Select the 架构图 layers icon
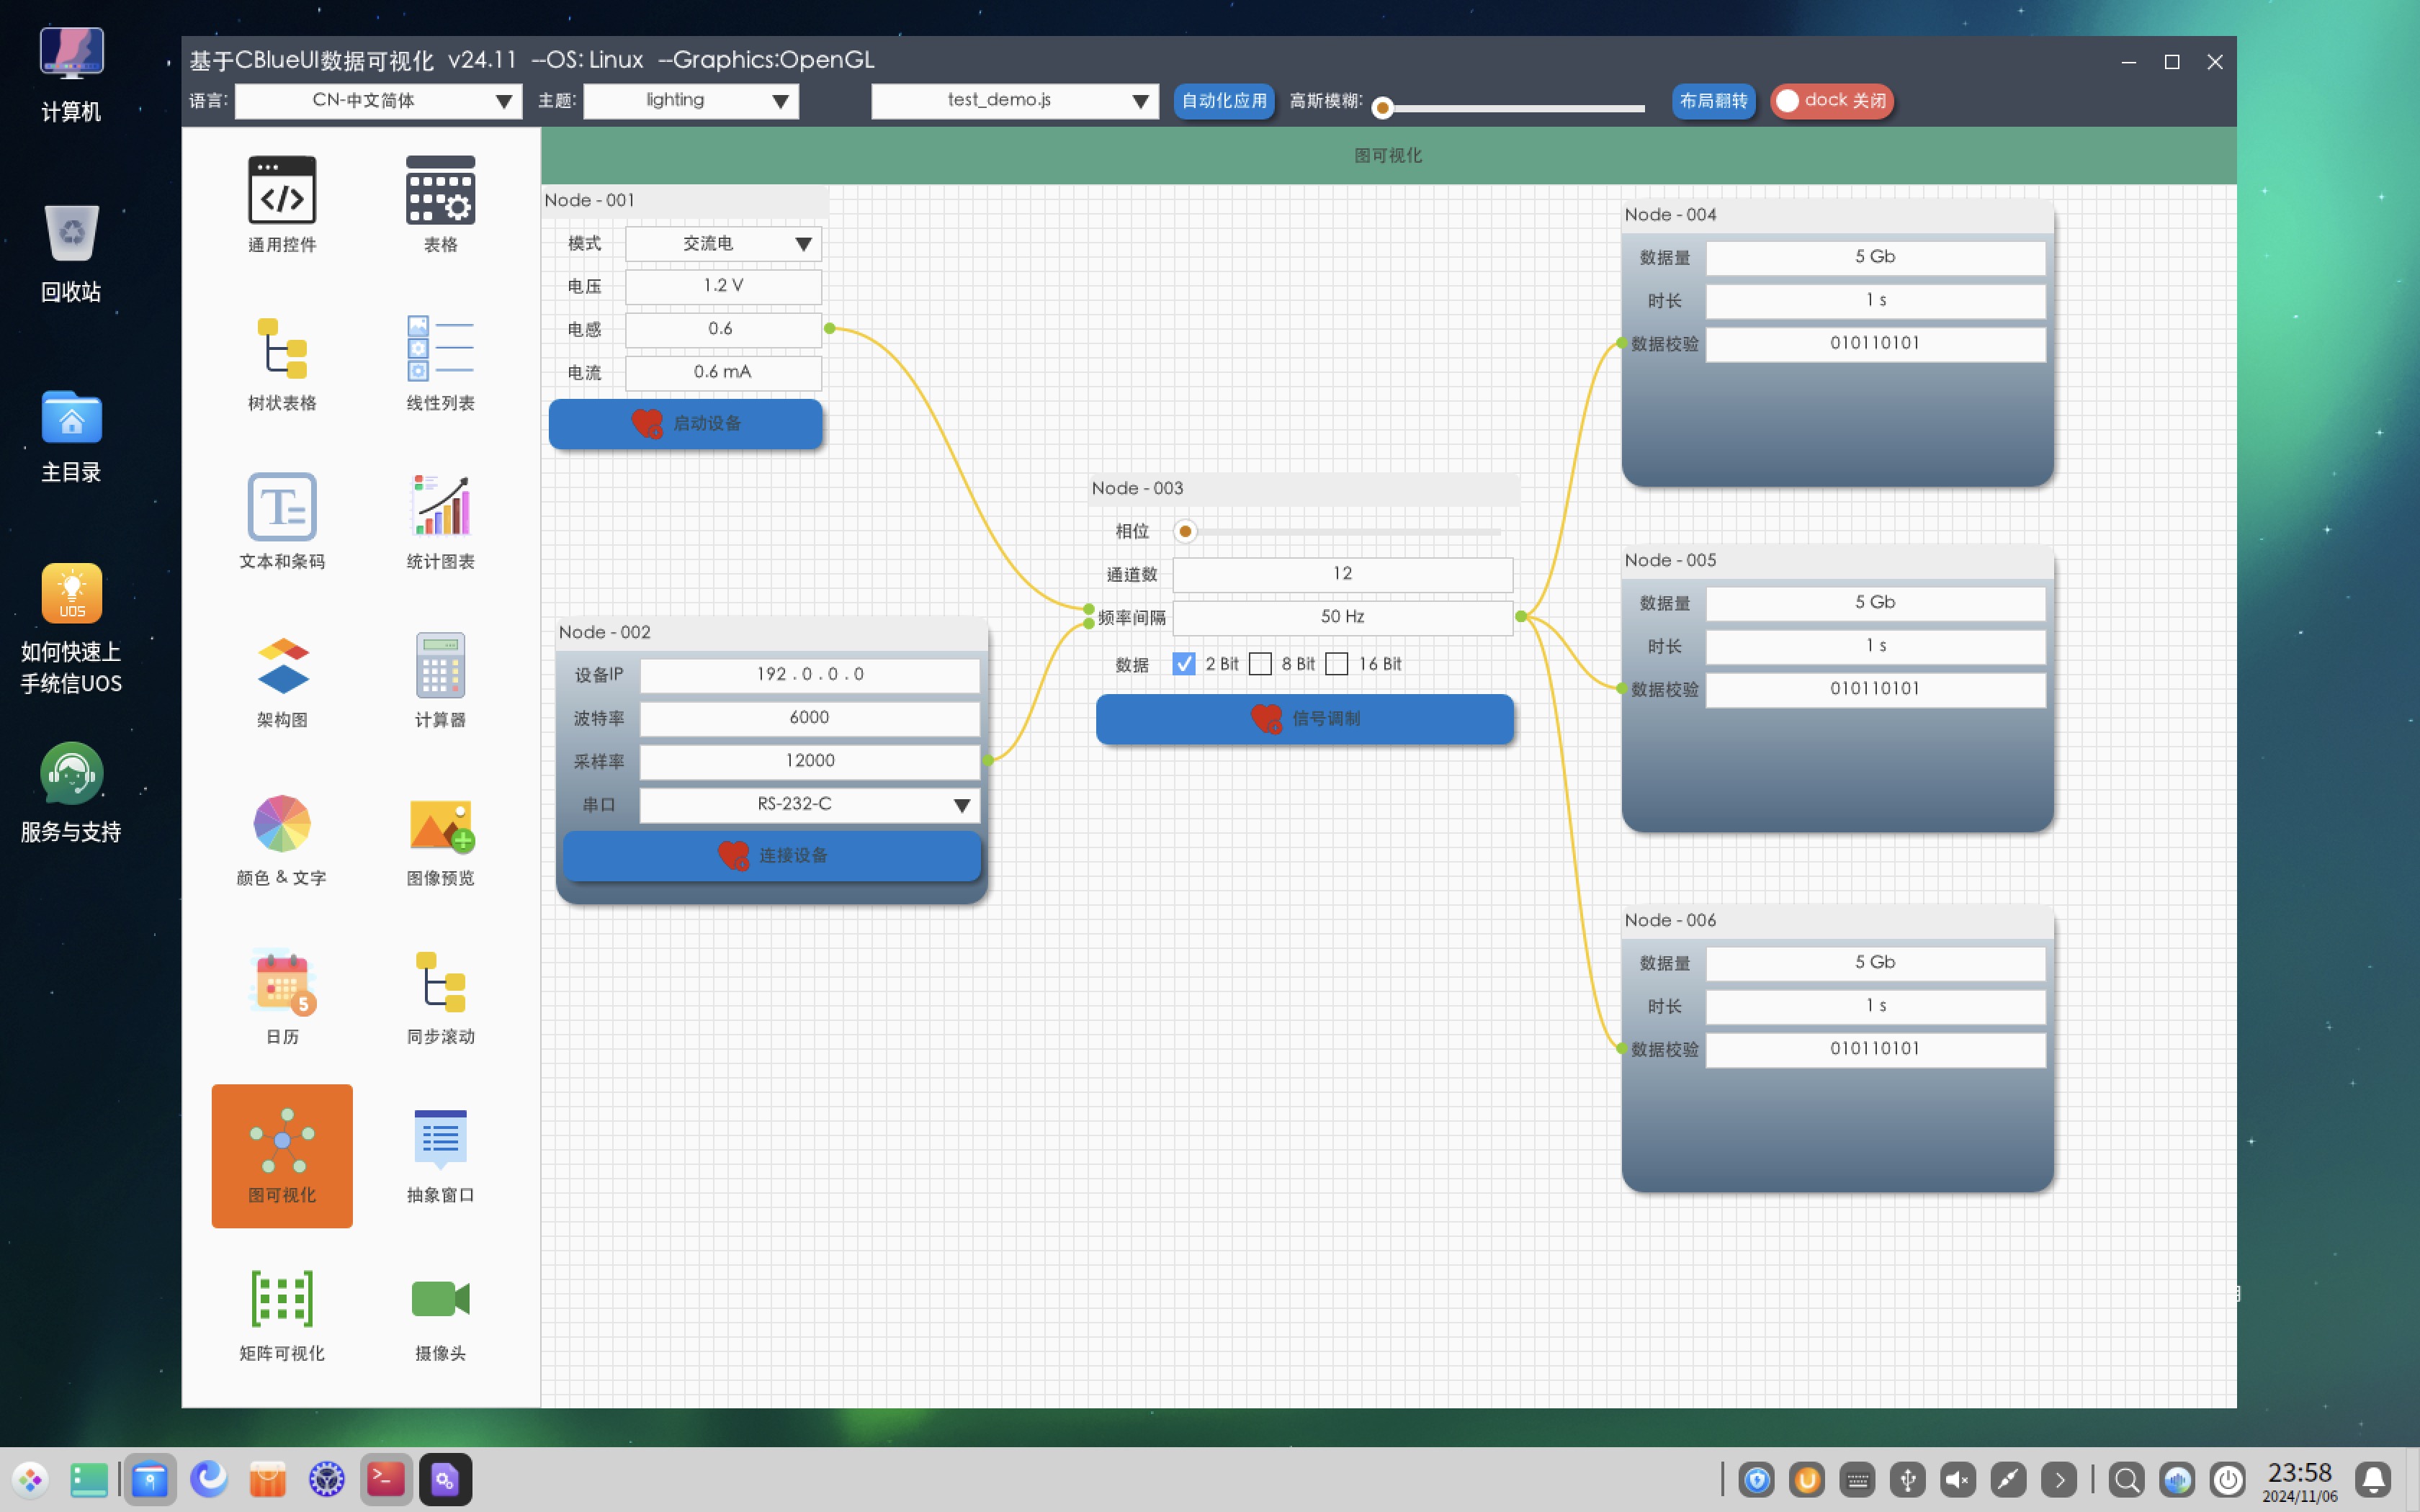2420x1512 pixels. (282, 665)
